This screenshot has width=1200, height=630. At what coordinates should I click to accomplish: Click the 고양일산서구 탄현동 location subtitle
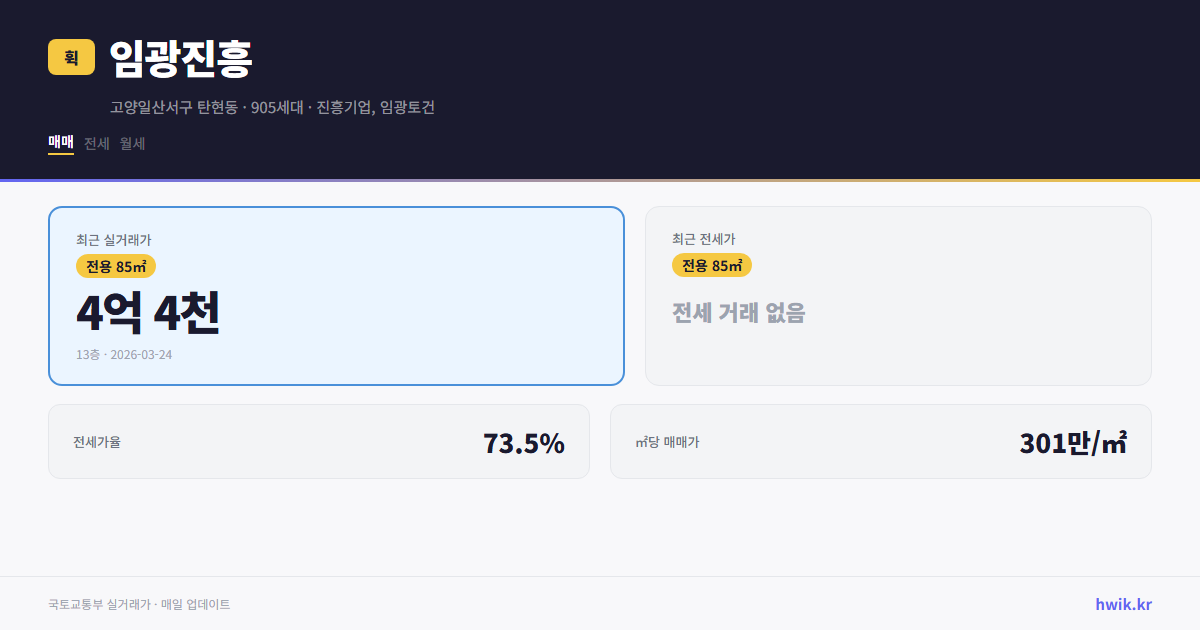(273, 108)
